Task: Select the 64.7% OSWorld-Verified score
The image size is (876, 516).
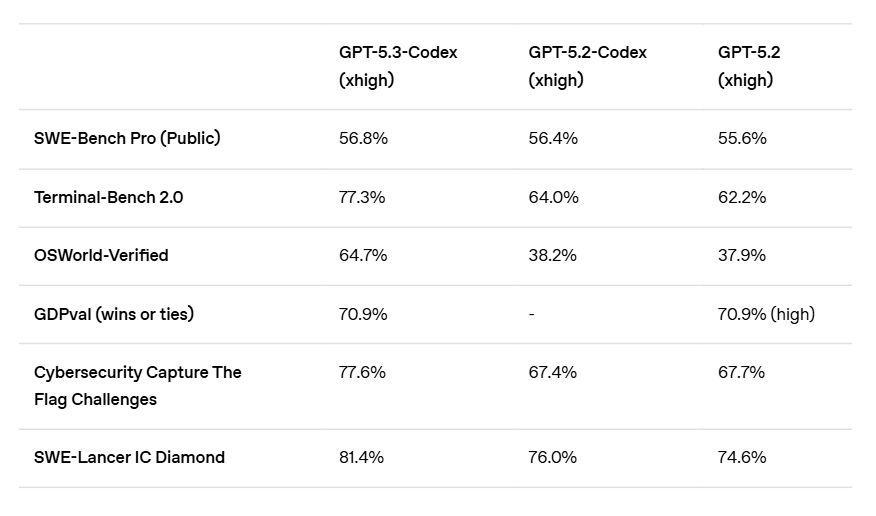Action: [x=363, y=255]
